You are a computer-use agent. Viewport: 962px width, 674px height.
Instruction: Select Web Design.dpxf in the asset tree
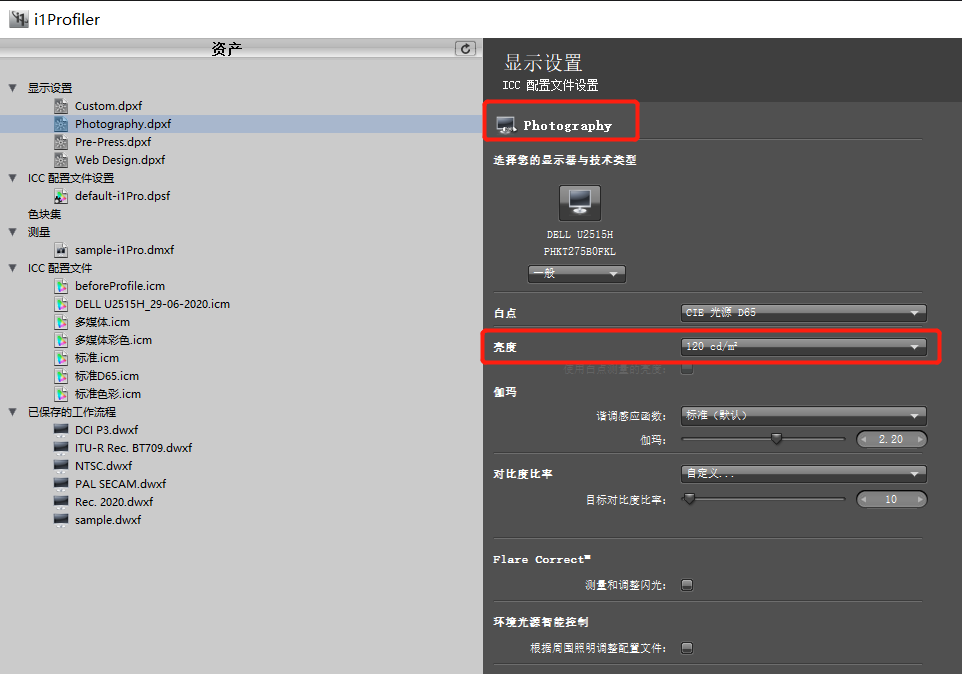119,160
